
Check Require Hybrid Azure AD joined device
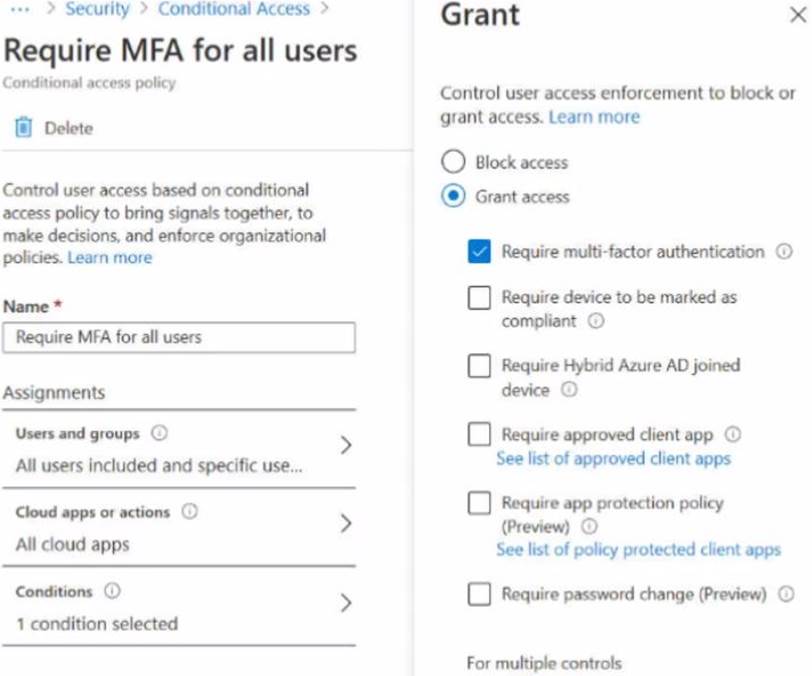[479, 366]
